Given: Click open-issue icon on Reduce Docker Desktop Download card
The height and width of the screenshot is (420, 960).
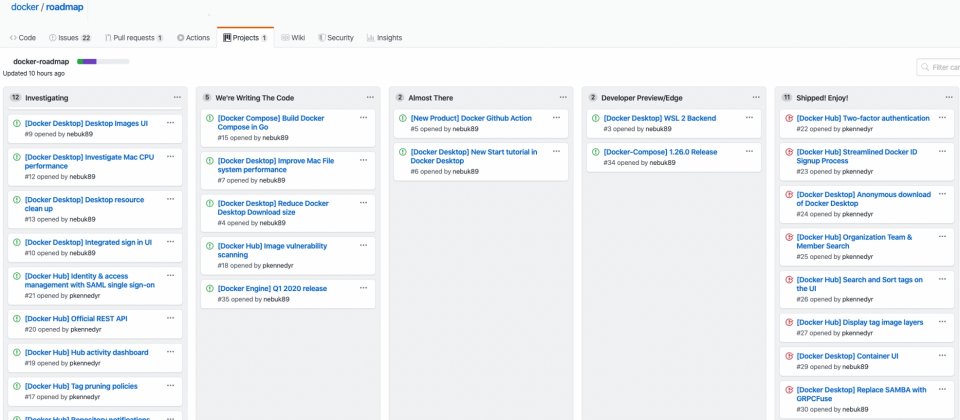Looking at the screenshot, I should pos(209,203).
